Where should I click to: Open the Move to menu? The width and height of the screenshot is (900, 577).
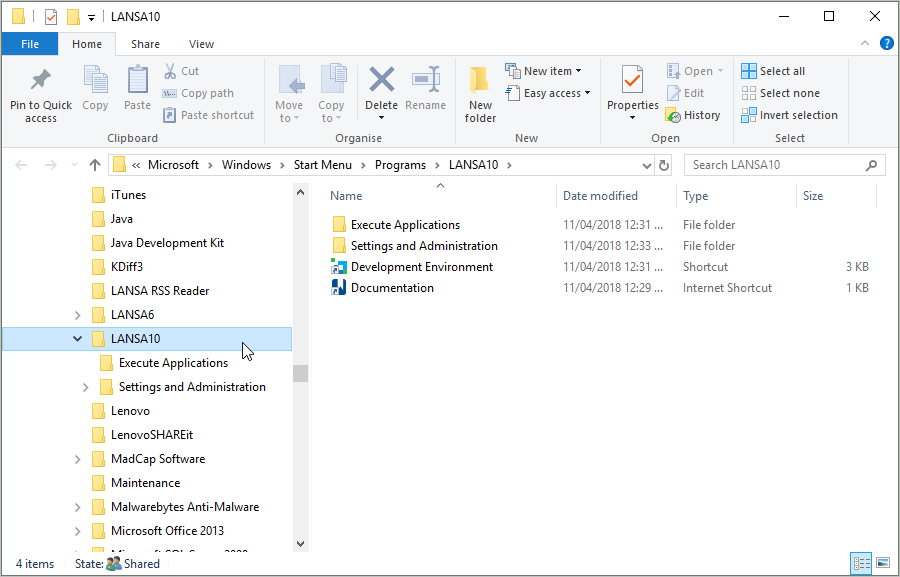(x=289, y=95)
